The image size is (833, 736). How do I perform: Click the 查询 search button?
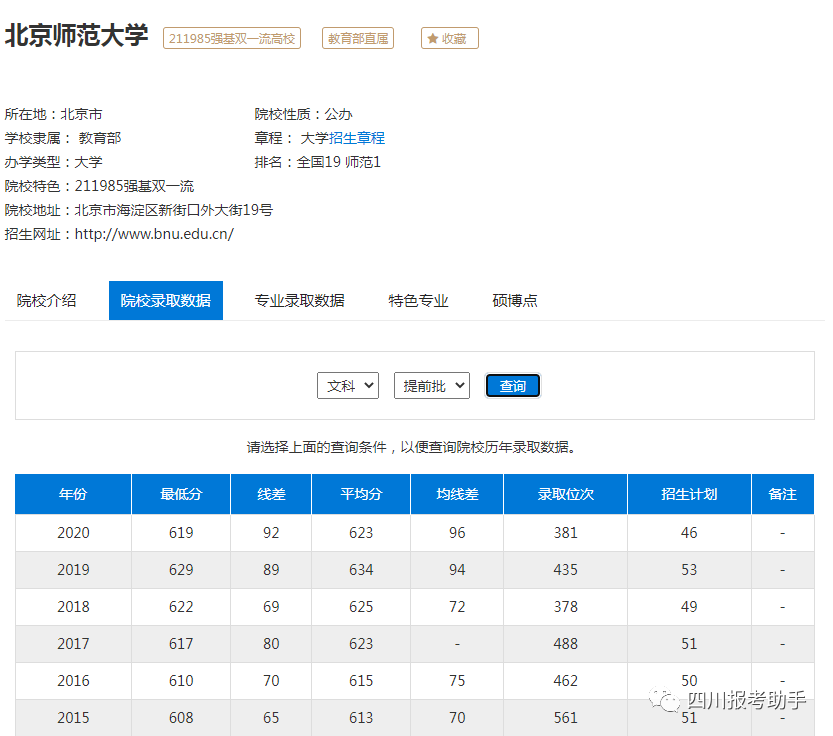[x=513, y=386]
